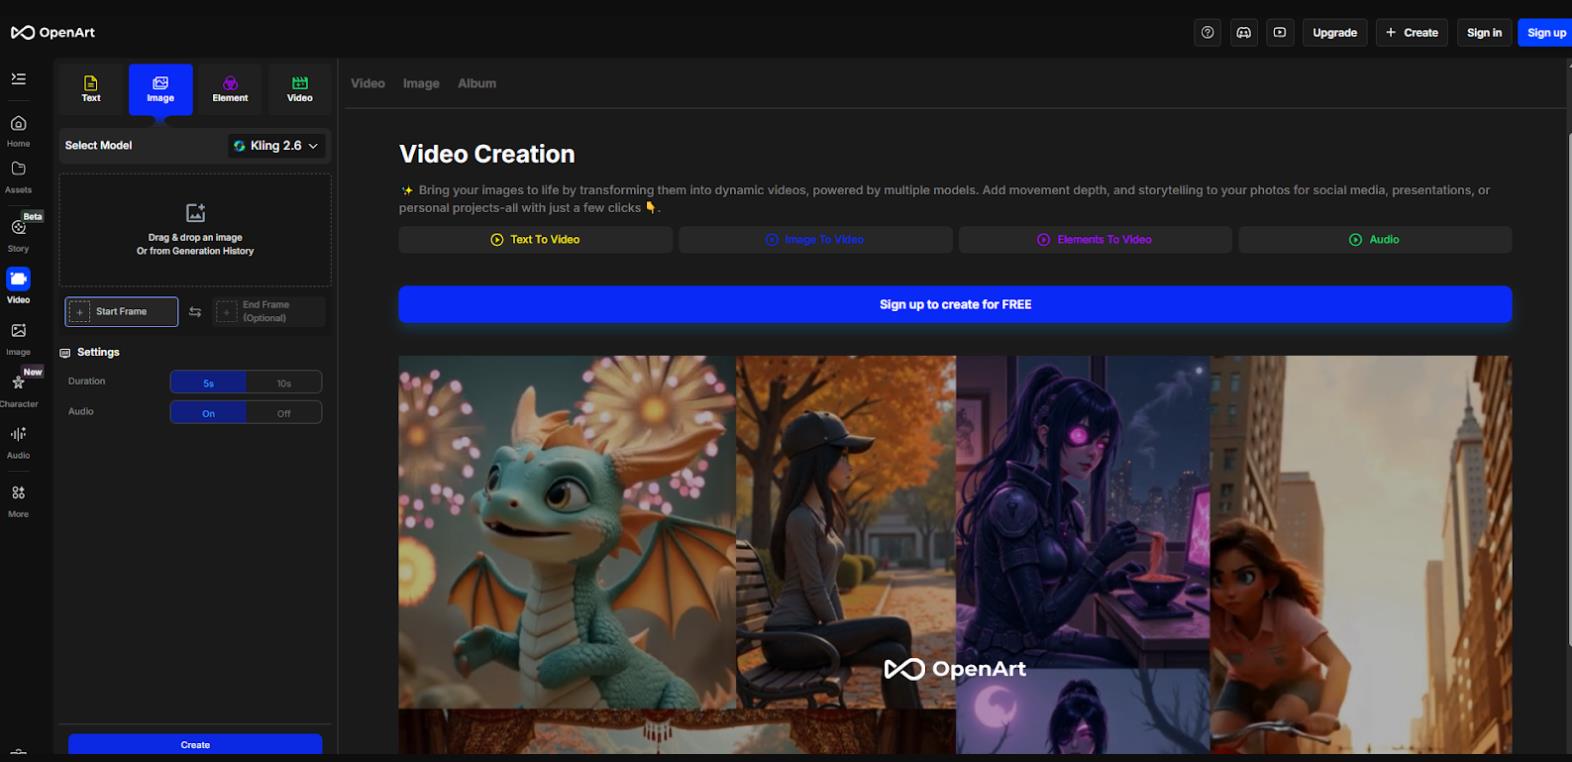The width and height of the screenshot is (1572, 762).
Task: Choose Image To Video option
Action: tap(815, 240)
